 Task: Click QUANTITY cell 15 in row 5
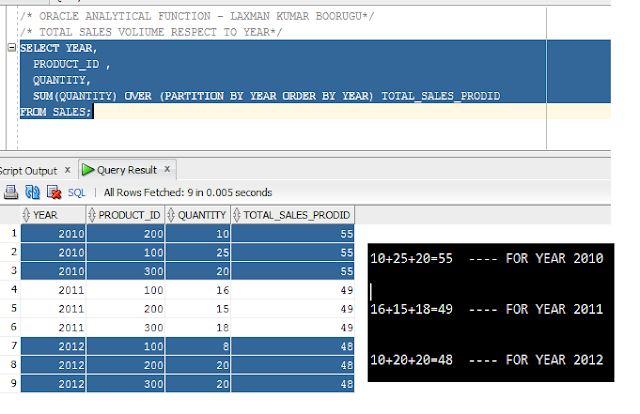[x=198, y=309]
